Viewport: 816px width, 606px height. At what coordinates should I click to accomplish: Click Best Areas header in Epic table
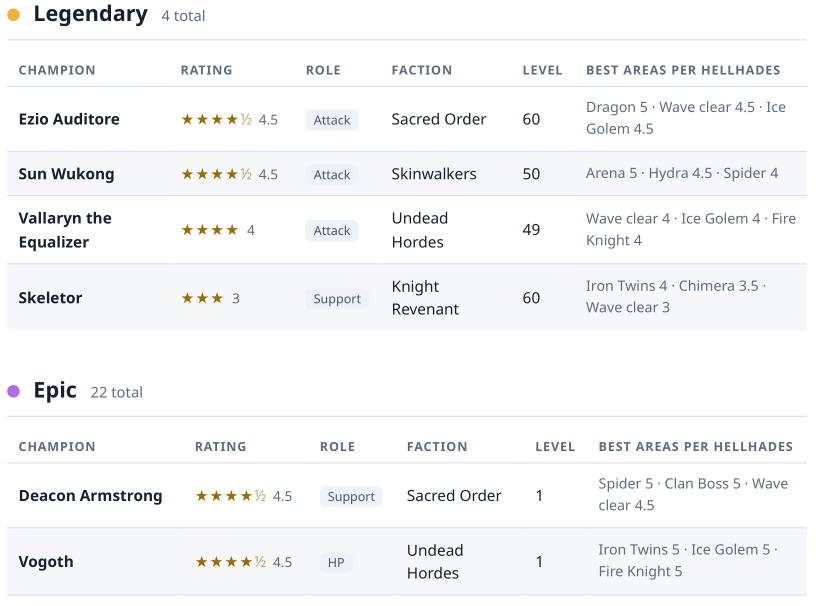[x=696, y=447]
